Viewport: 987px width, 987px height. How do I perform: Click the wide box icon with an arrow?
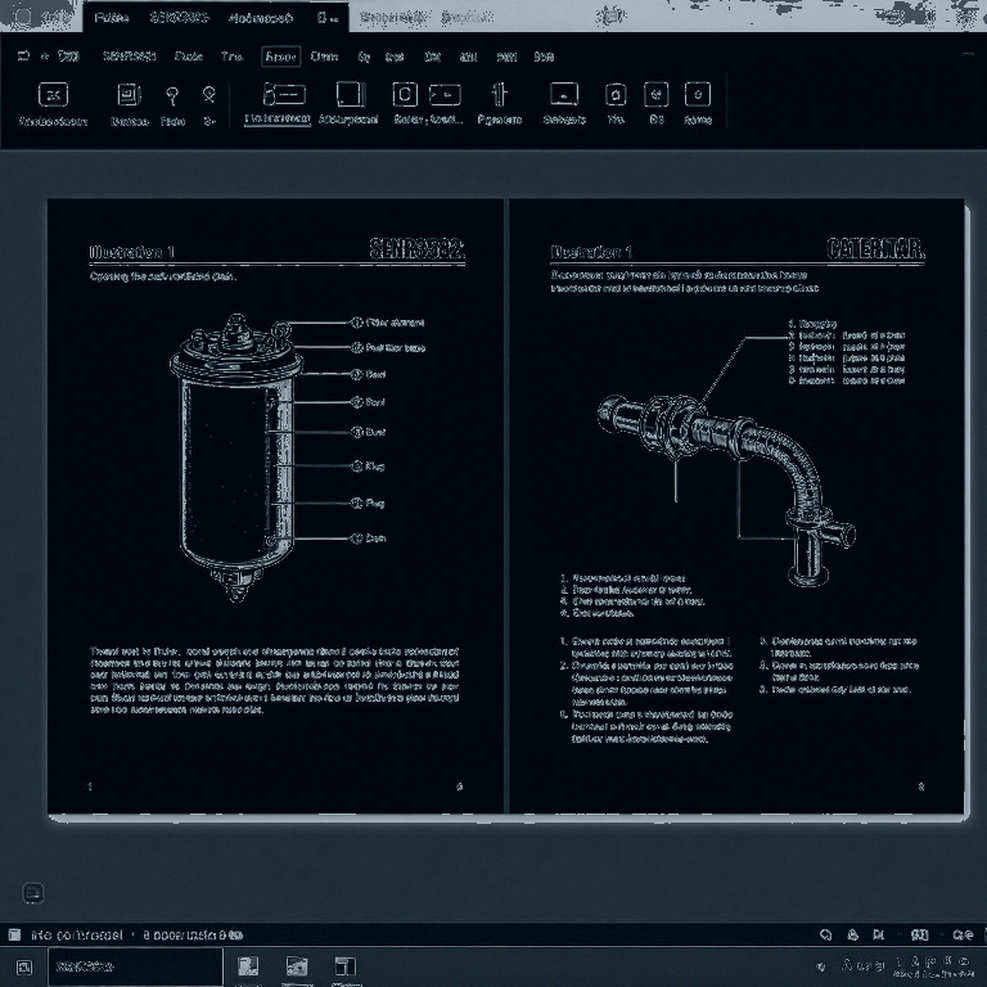[x=445, y=95]
